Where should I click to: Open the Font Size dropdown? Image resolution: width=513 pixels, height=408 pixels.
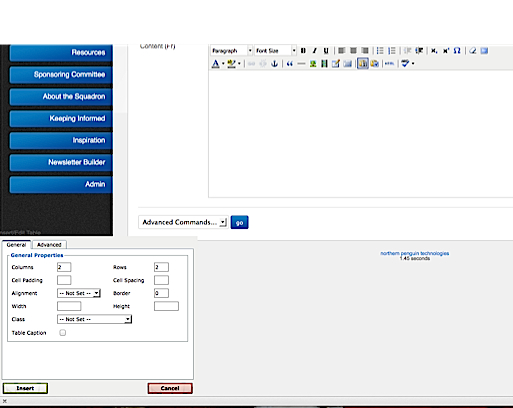point(275,51)
